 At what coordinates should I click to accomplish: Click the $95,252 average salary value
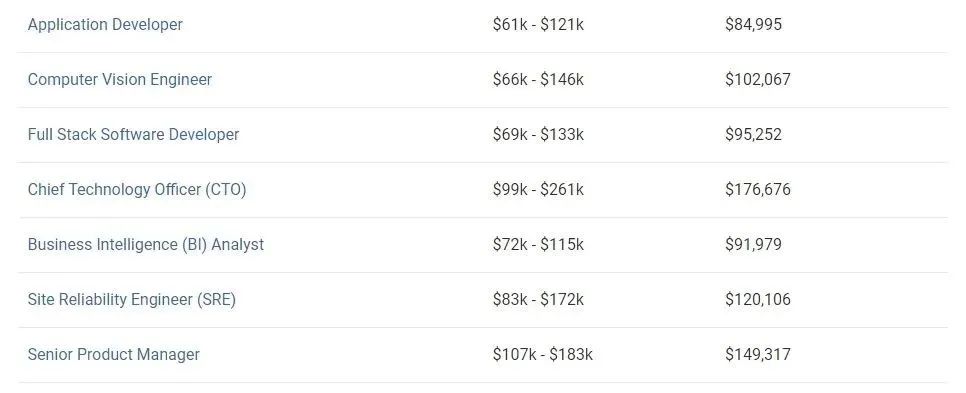click(753, 134)
